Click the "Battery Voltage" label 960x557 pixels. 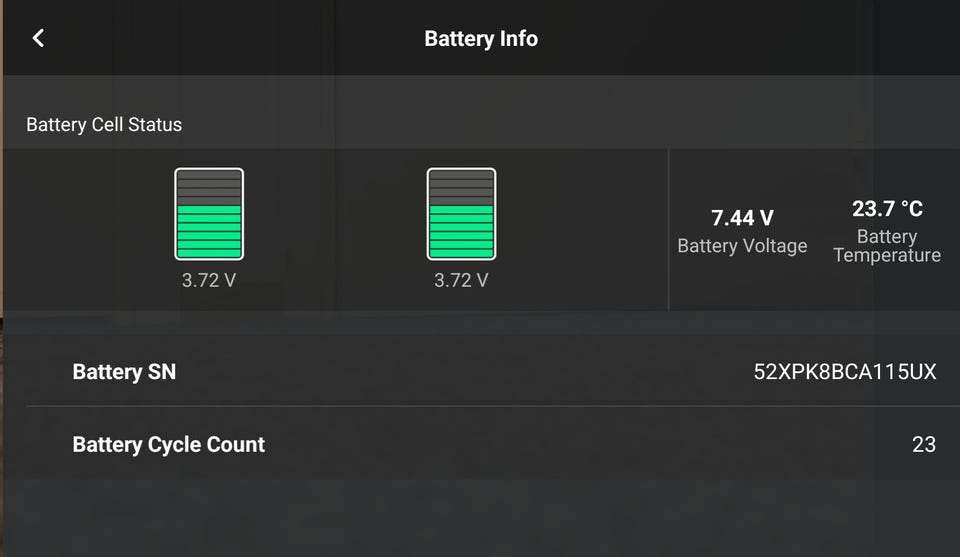click(742, 246)
